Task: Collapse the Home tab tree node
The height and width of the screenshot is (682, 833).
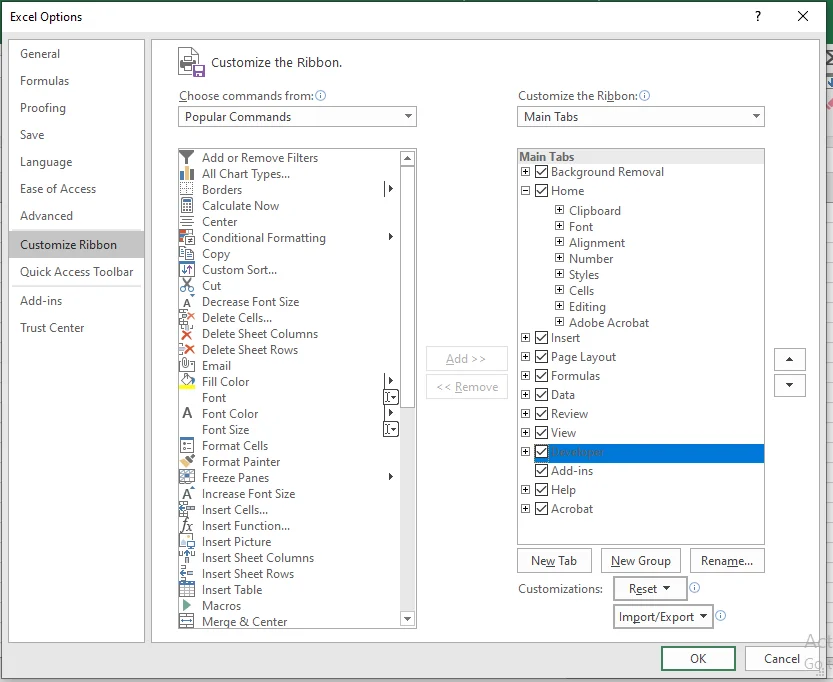Action: (x=525, y=190)
